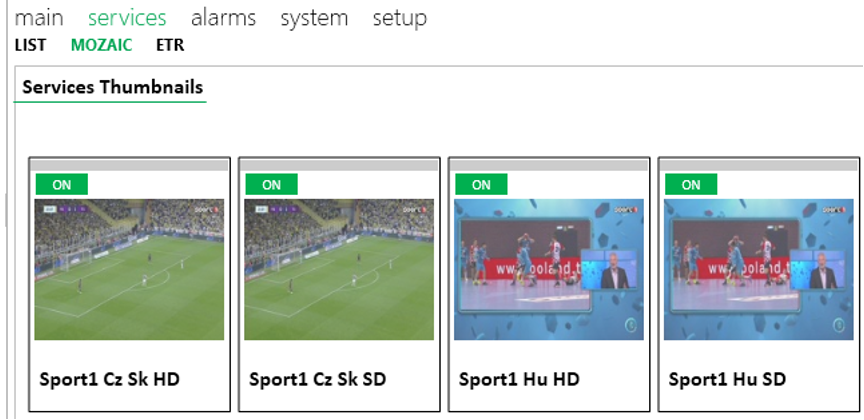Open Sport1 Cz Sk SD football thumbnail
Screen dimensions: 864x420
point(339,270)
